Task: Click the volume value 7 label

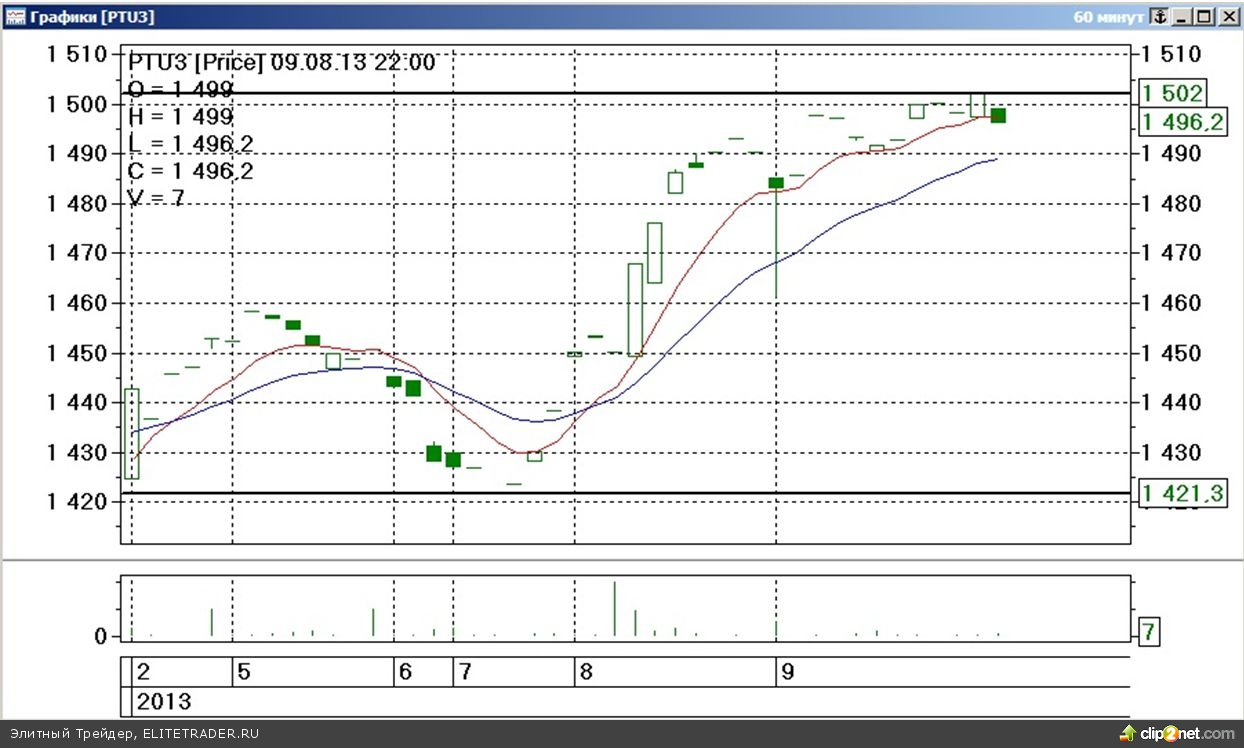Action: coord(1150,632)
